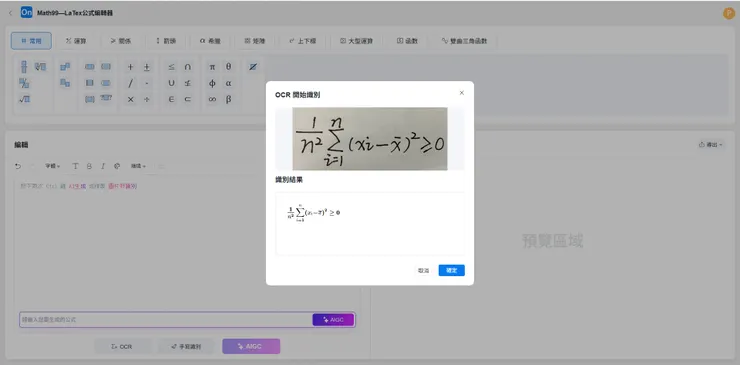Insert the intersection ∩ symbol
The width and height of the screenshot is (740, 365).
[x=188, y=67]
